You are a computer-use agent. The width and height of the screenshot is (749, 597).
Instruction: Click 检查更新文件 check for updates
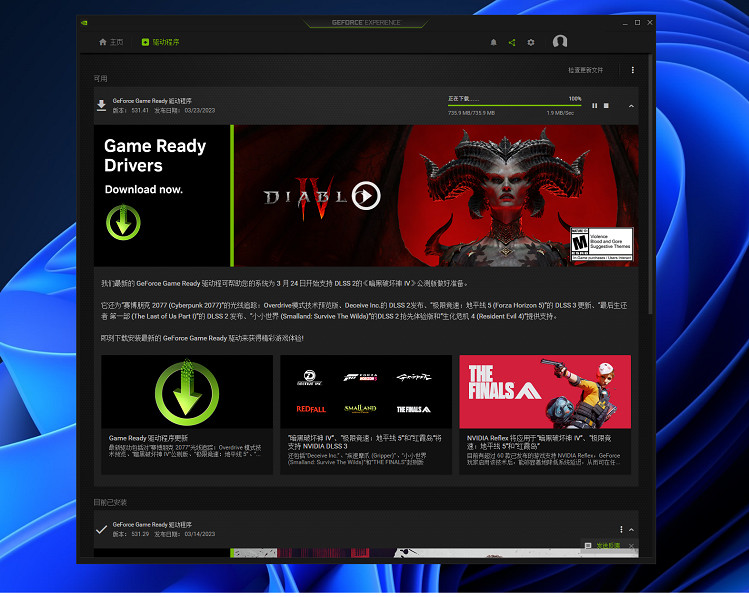(585, 70)
